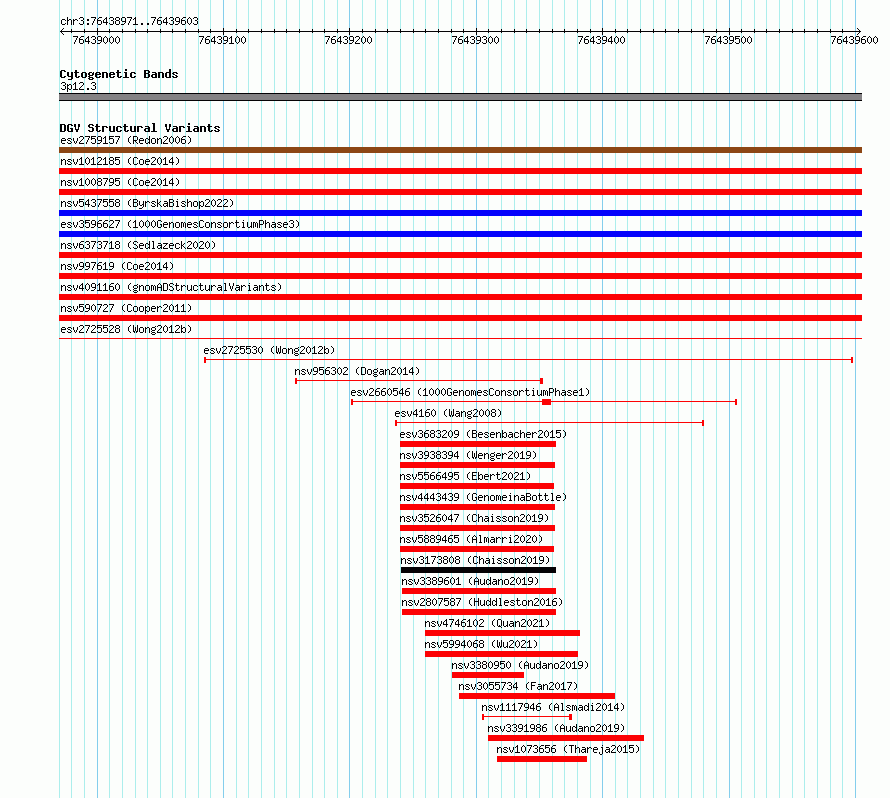This screenshot has height=798, width=890.
Task: Select the blue esv3596627 variant bar
Action: pyautogui.click(x=460, y=234)
